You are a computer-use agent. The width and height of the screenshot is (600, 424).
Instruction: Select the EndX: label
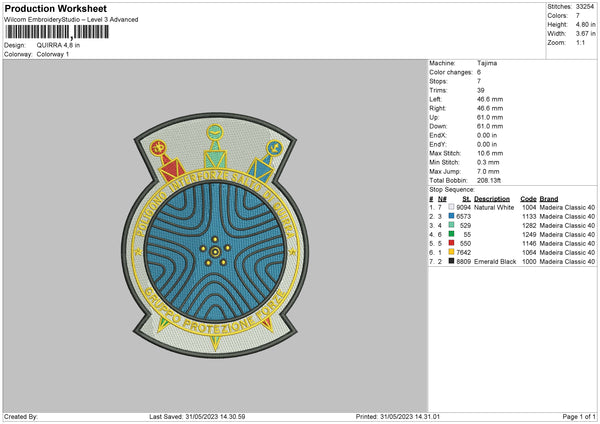point(438,135)
